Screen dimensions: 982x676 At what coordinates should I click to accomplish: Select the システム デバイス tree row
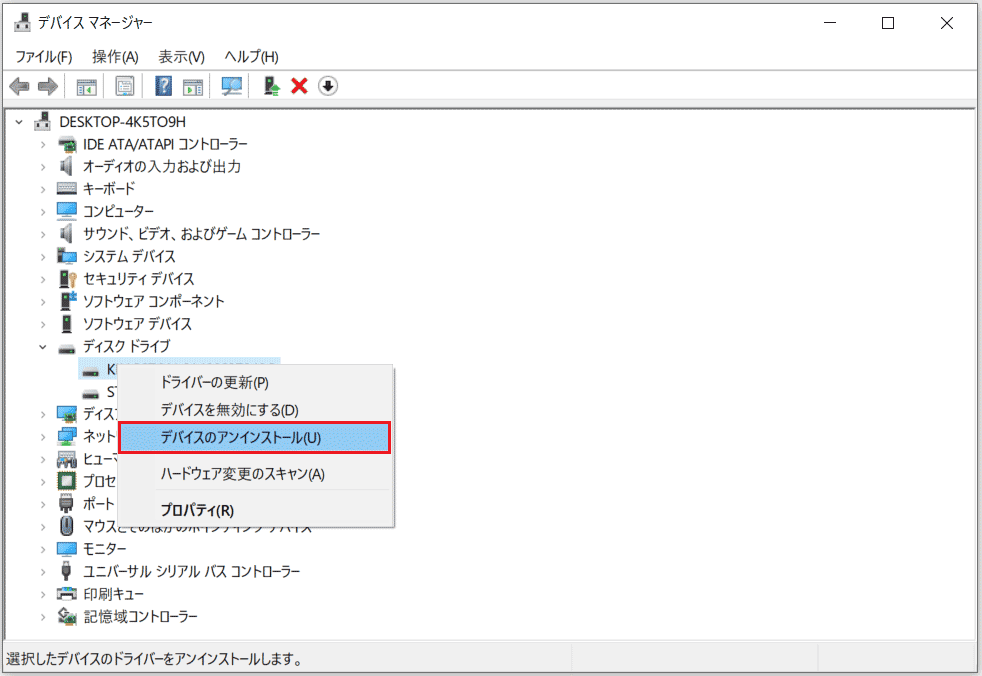click(x=129, y=256)
